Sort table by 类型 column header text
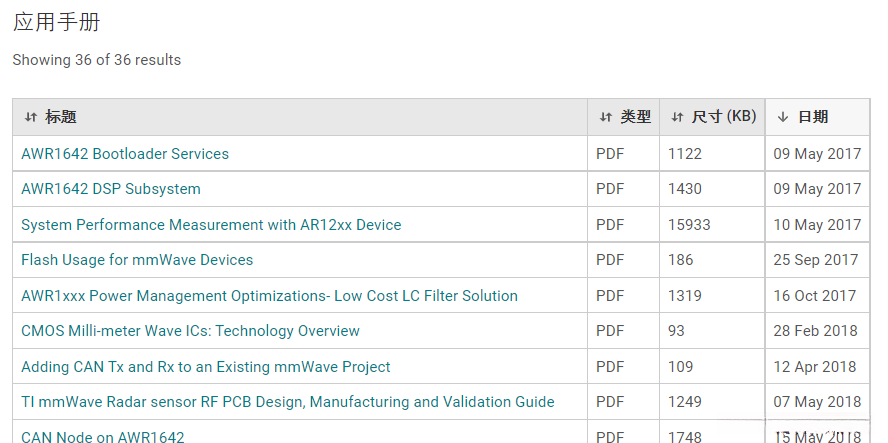 635,117
